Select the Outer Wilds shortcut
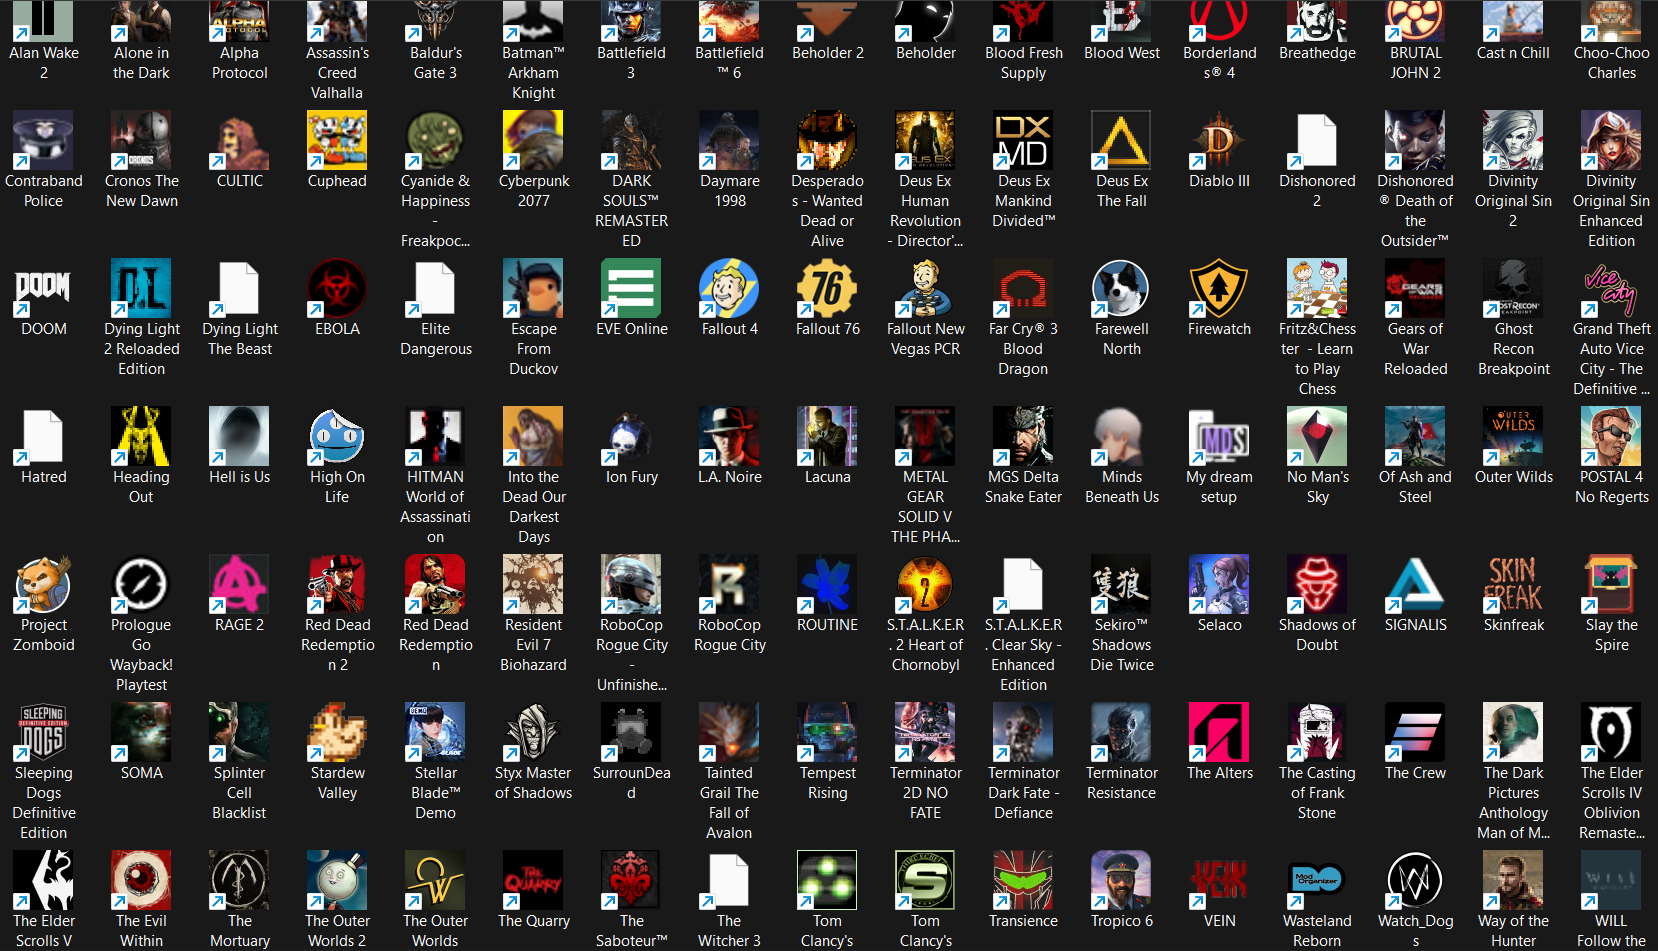The height and width of the screenshot is (951, 1658). [1513, 437]
